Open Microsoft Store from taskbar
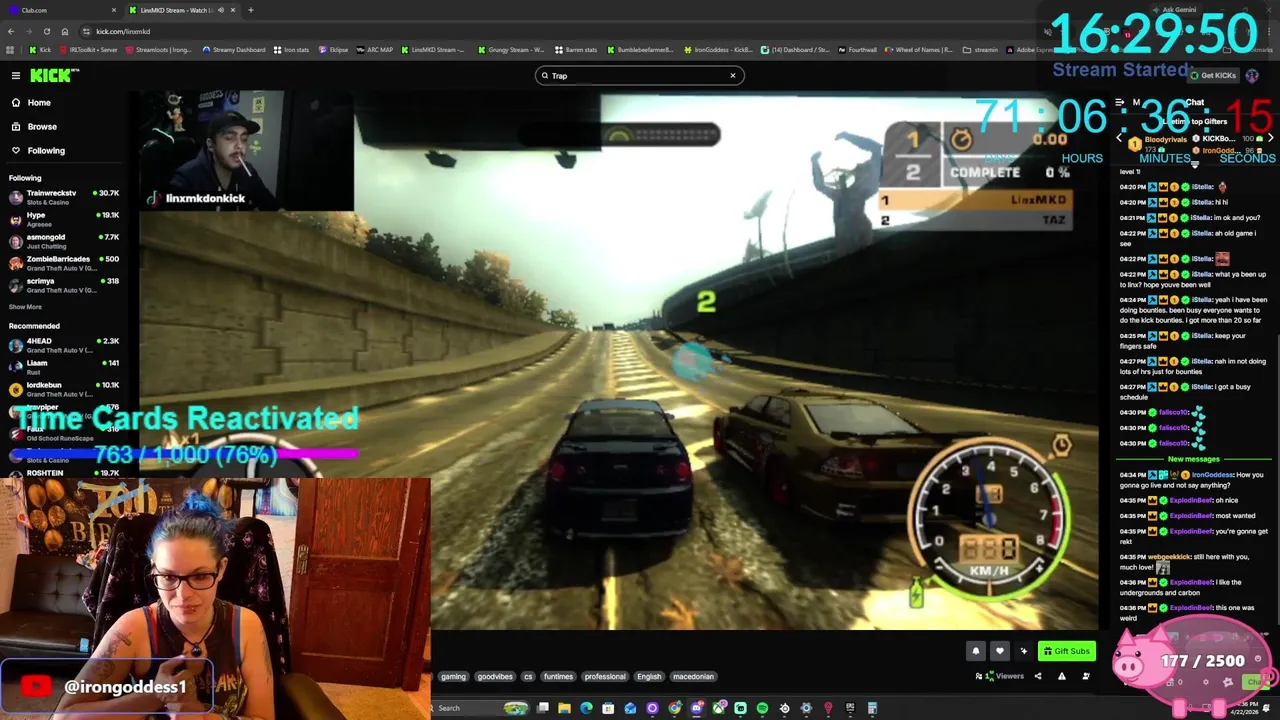This screenshot has height=720, width=1280. [608, 708]
